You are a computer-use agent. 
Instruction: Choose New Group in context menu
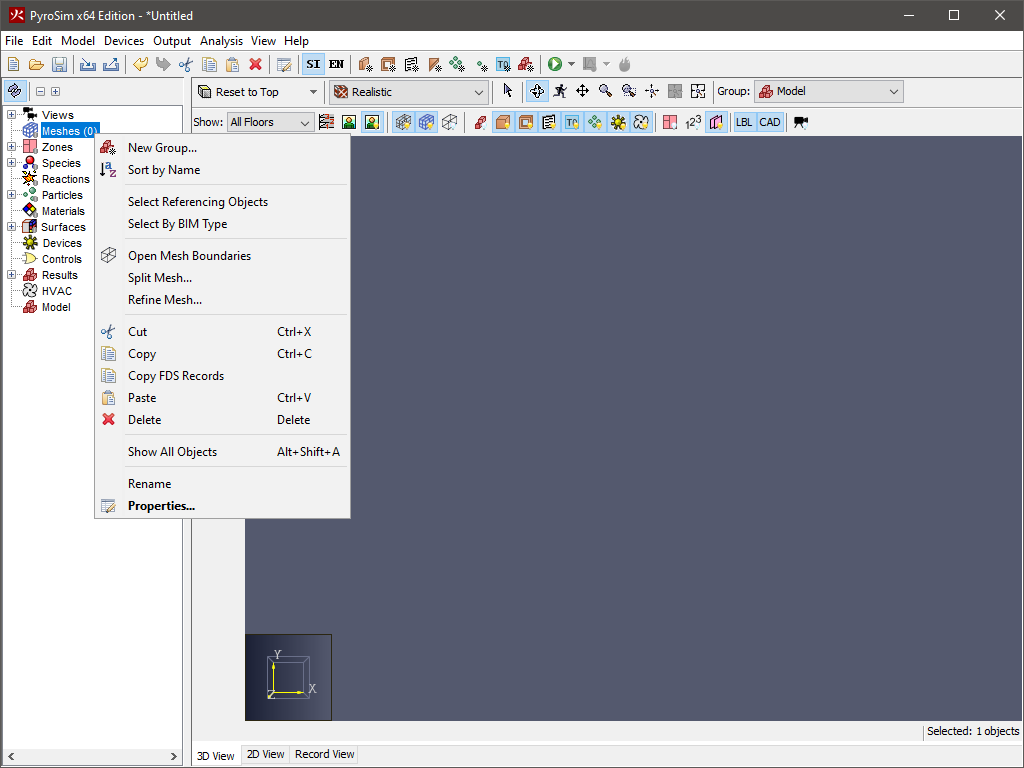coord(223,148)
